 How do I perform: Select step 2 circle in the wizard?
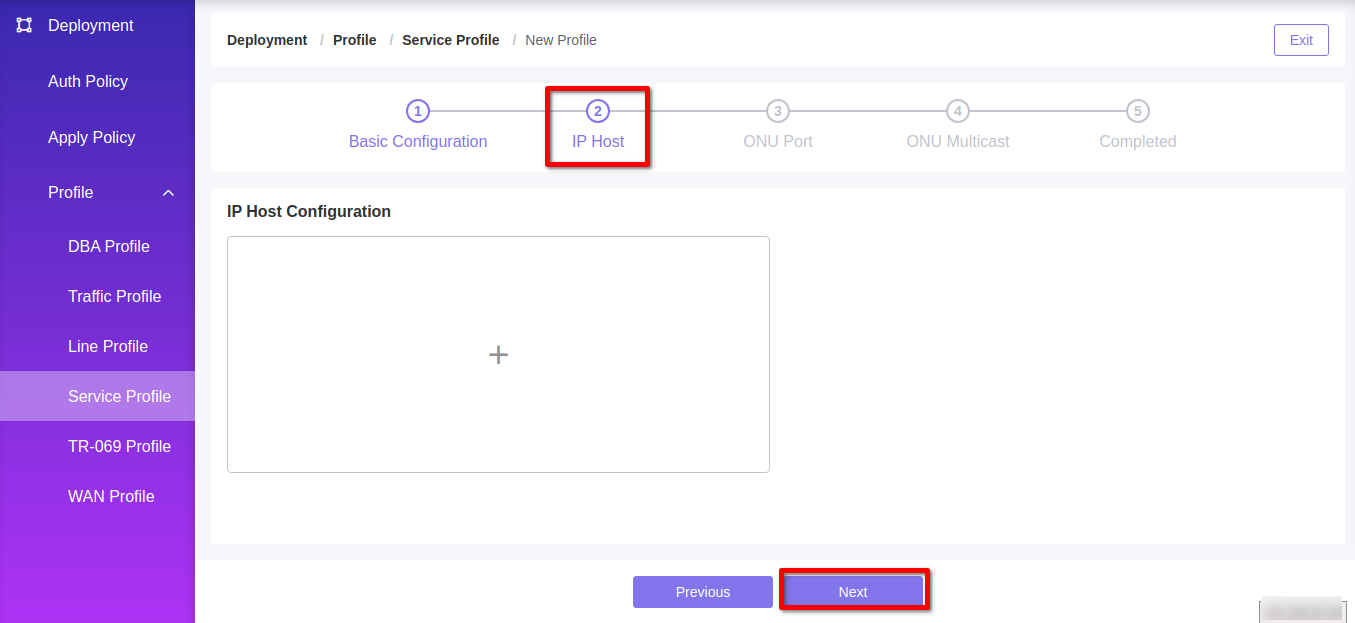point(598,111)
